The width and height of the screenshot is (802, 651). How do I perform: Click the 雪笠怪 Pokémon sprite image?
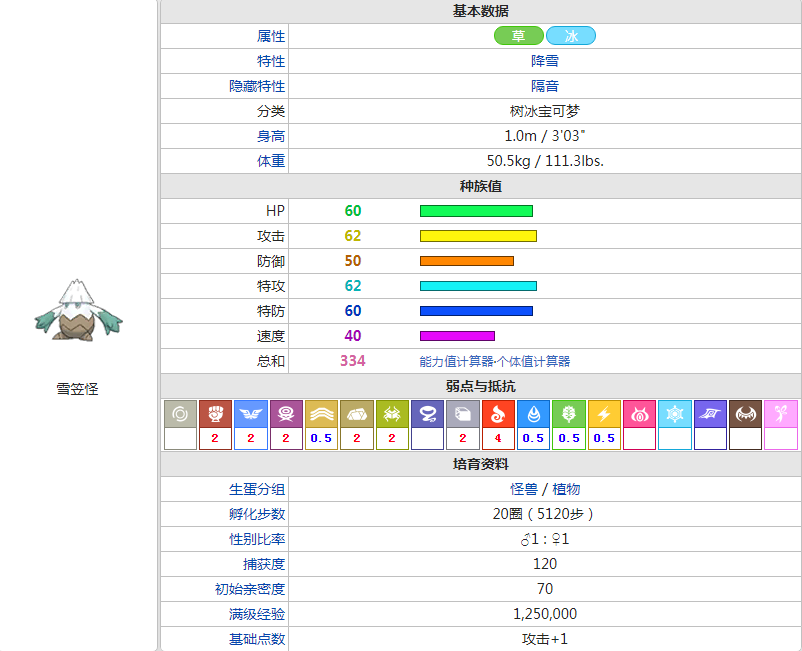78,310
